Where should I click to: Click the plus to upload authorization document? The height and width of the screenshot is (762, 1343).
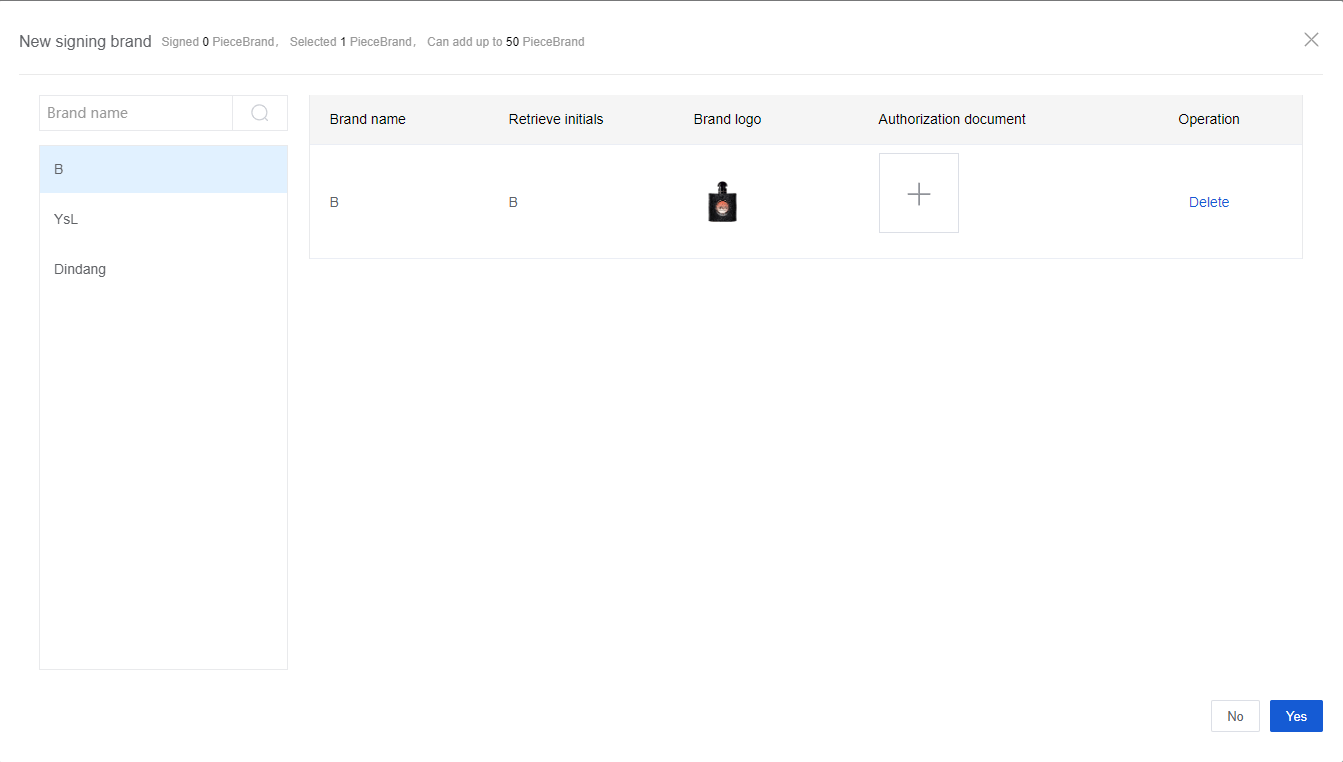(x=919, y=193)
